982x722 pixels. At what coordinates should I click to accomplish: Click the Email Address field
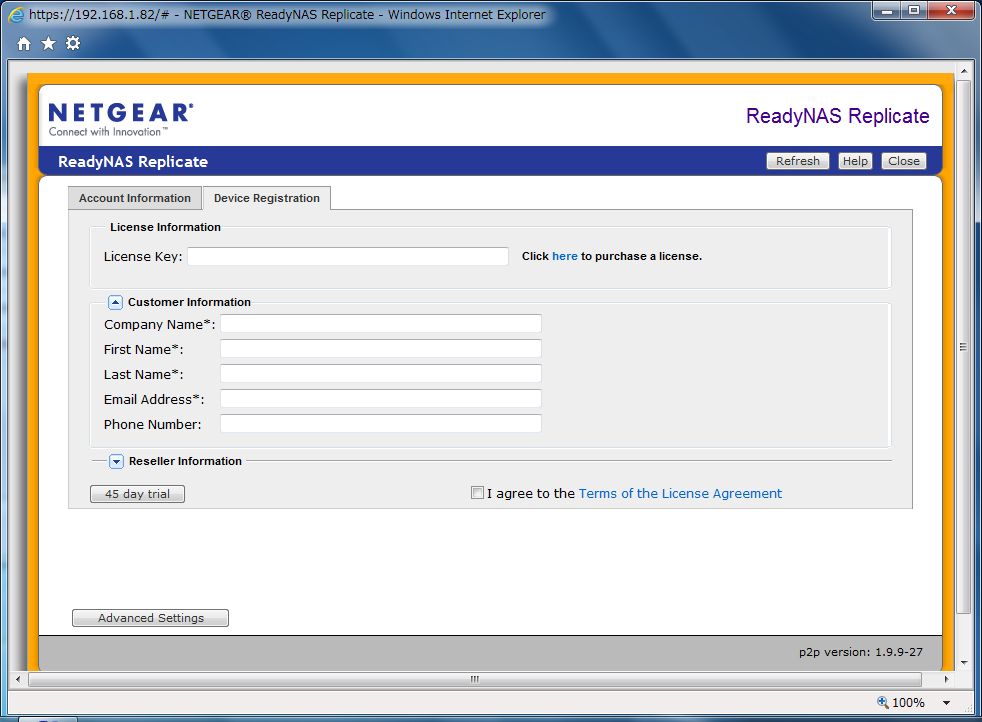click(380, 399)
